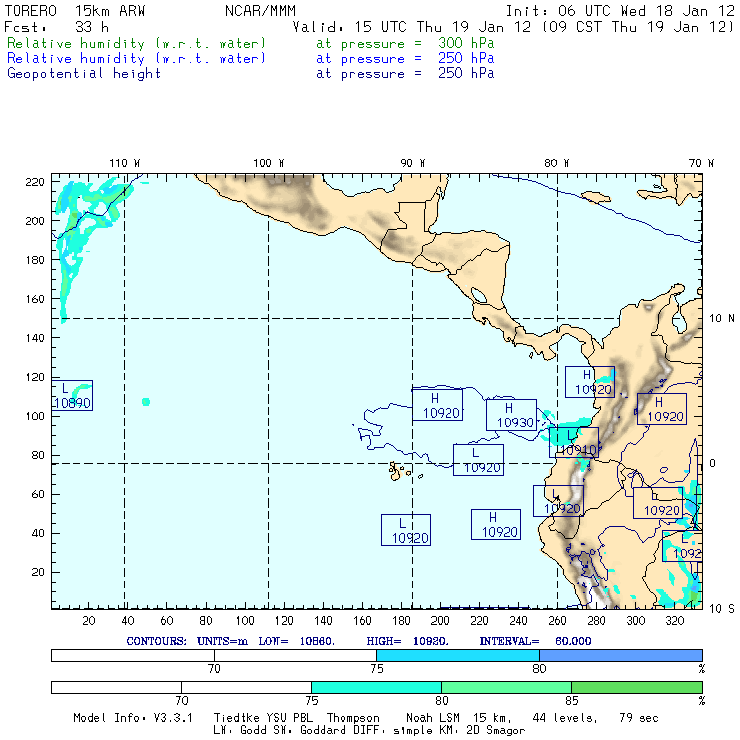Click the '79 sec' timestep text

click(x=639, y=718)
